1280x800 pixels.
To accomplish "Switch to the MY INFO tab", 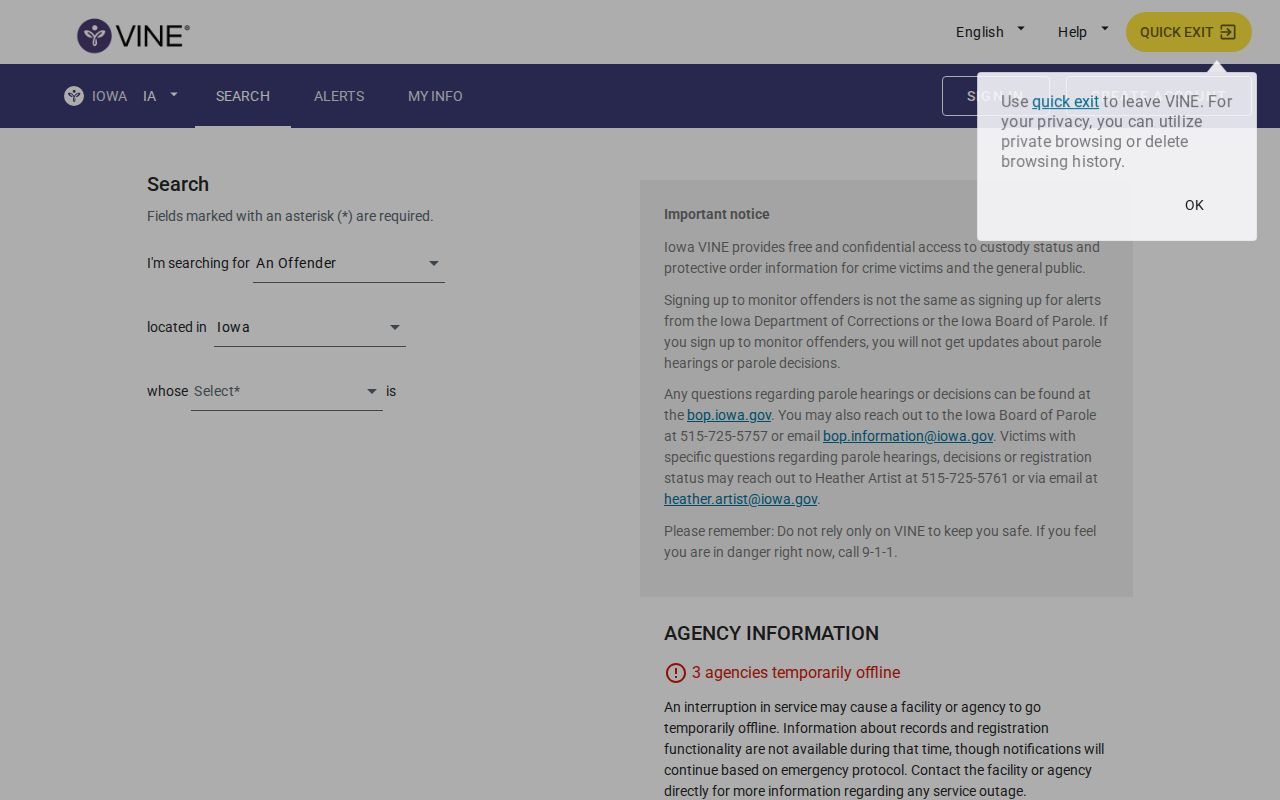I will (x=435, y=96).
